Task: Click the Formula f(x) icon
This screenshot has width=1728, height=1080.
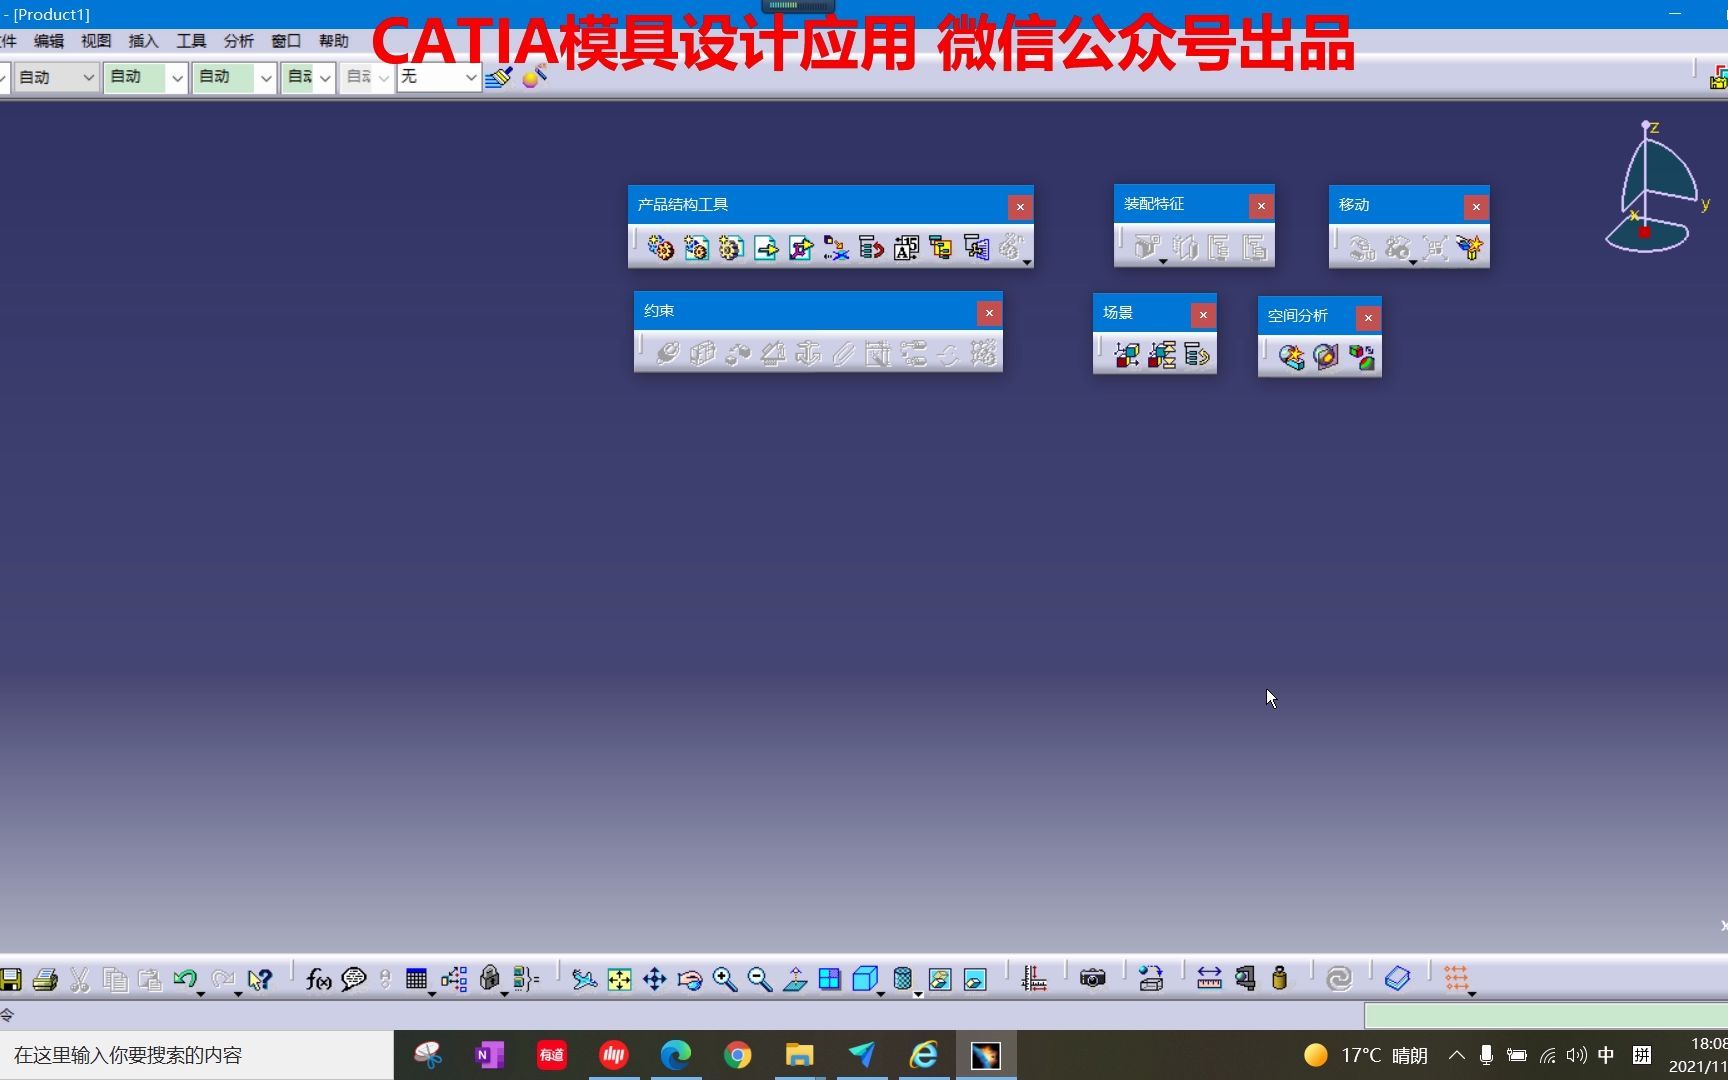Action: click(318, 979)
